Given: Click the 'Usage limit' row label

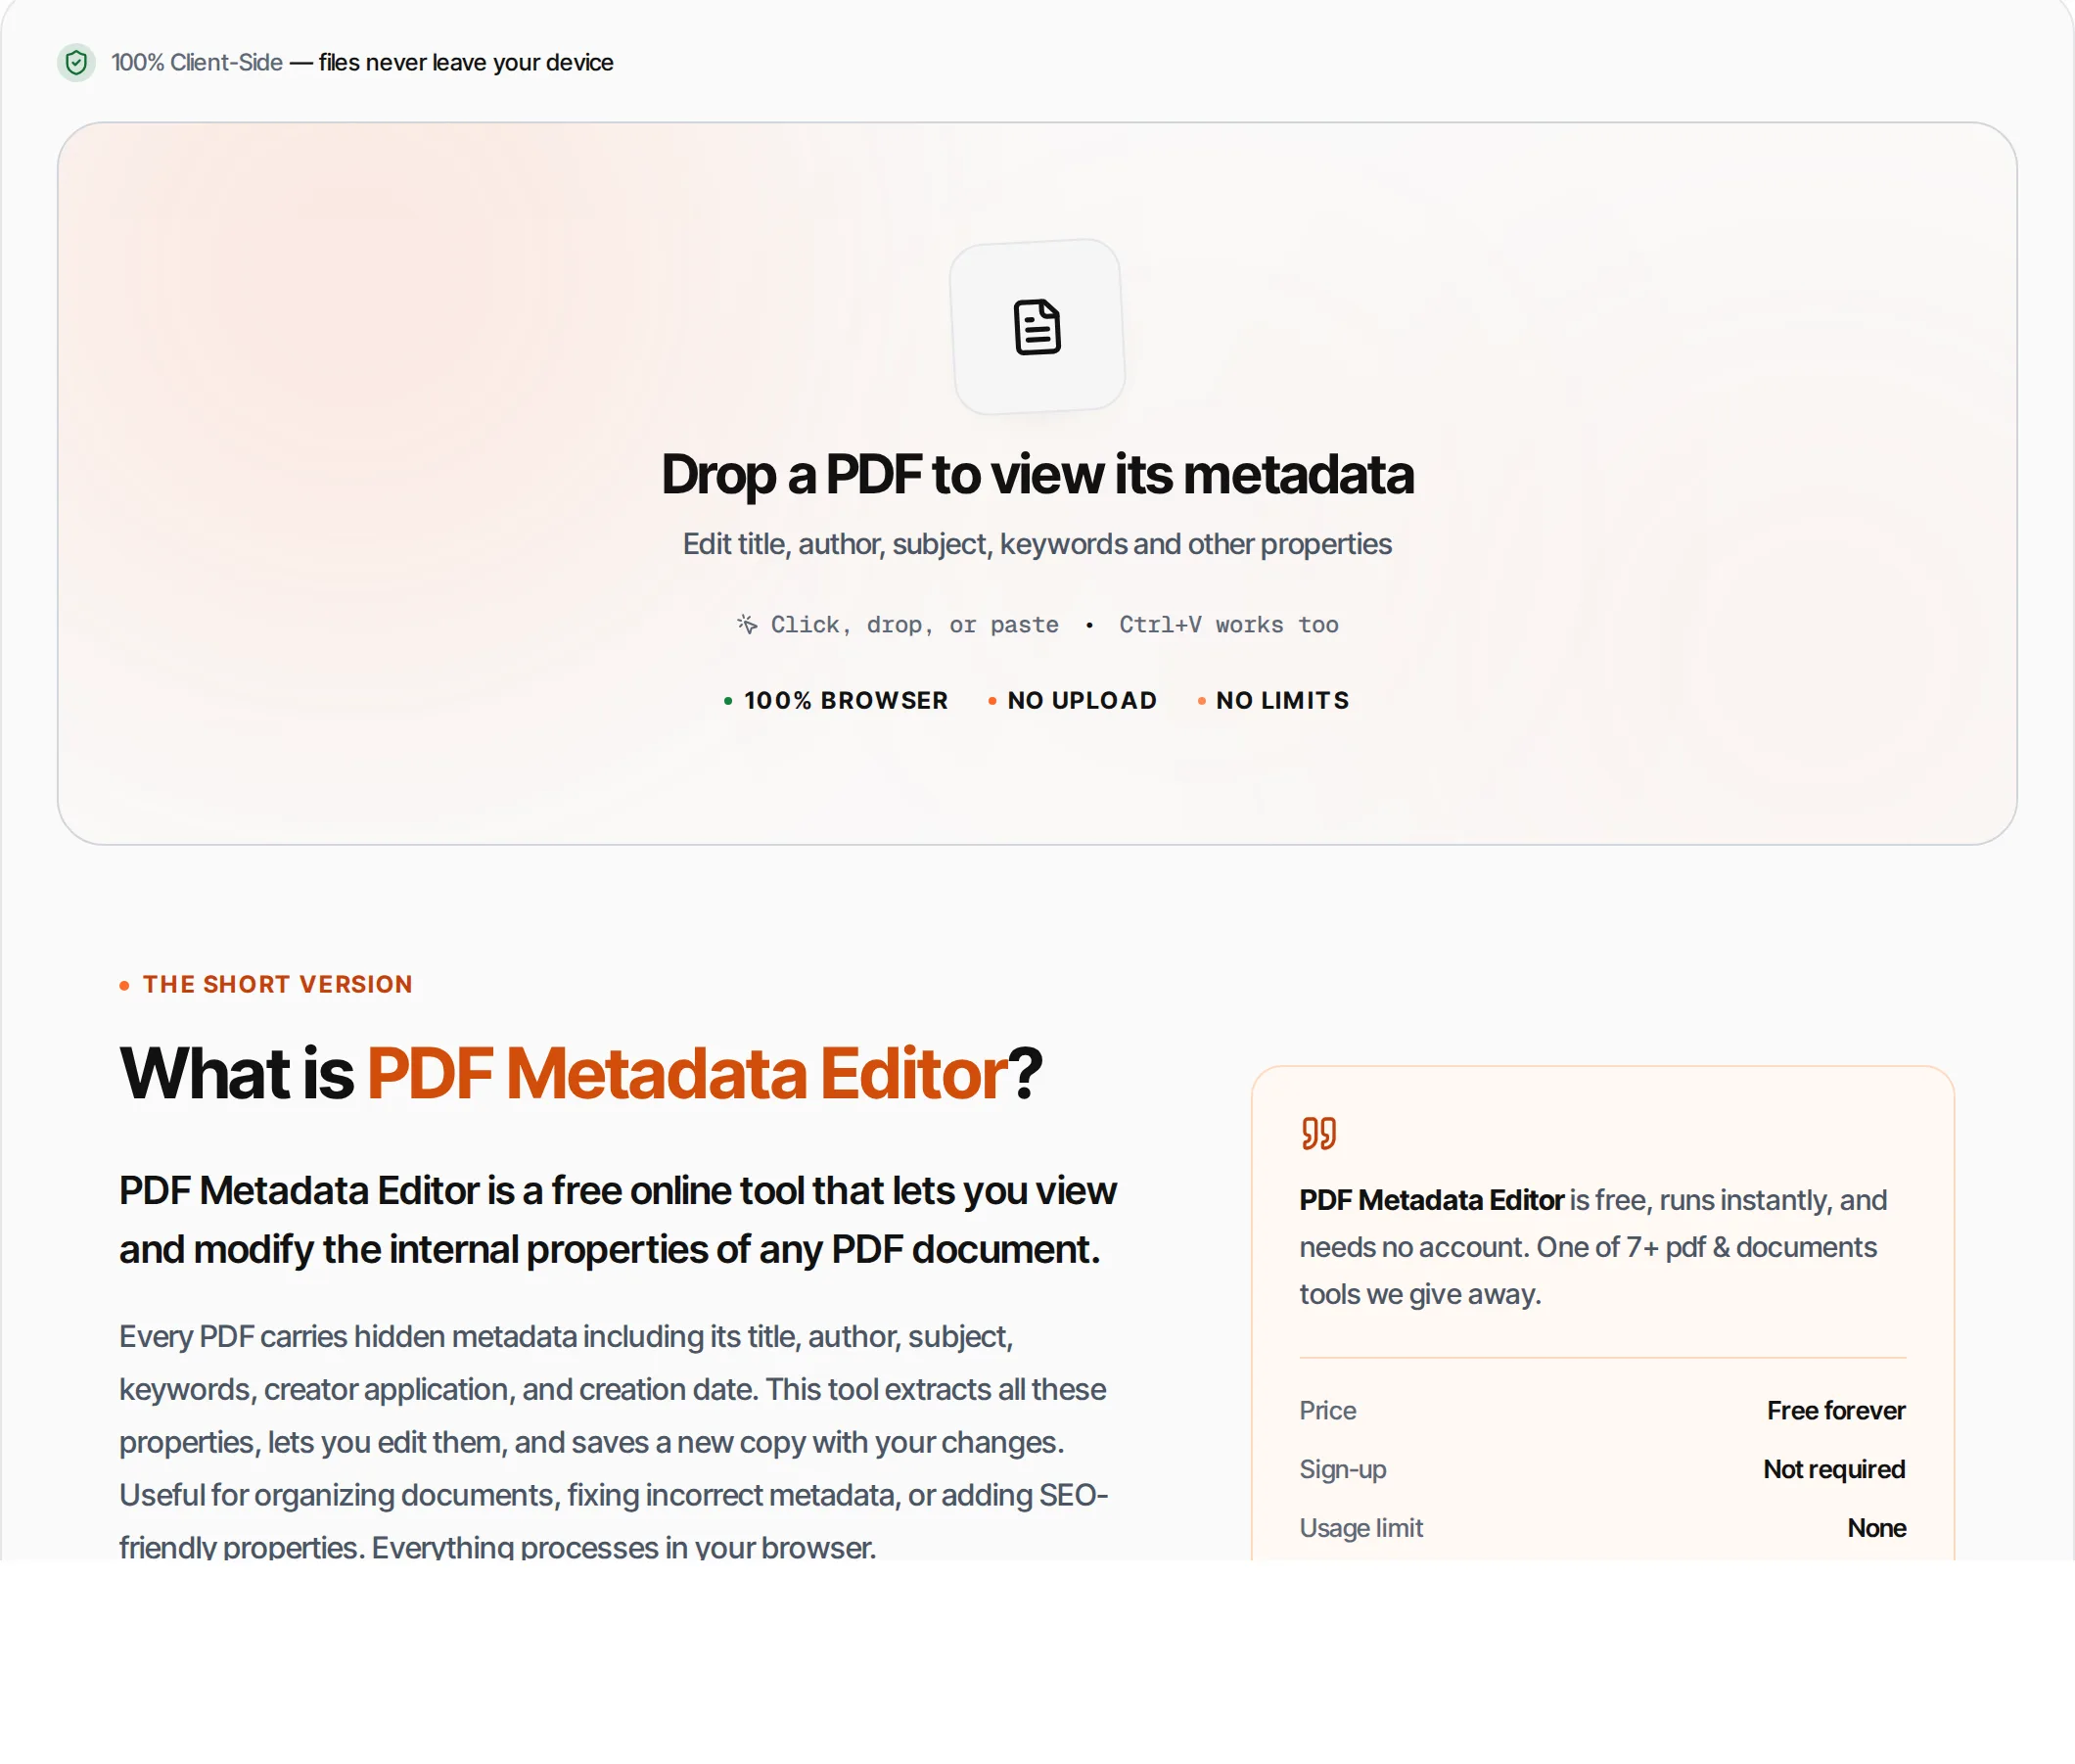Looking at the screenshot, I should coord(1360,1528).
